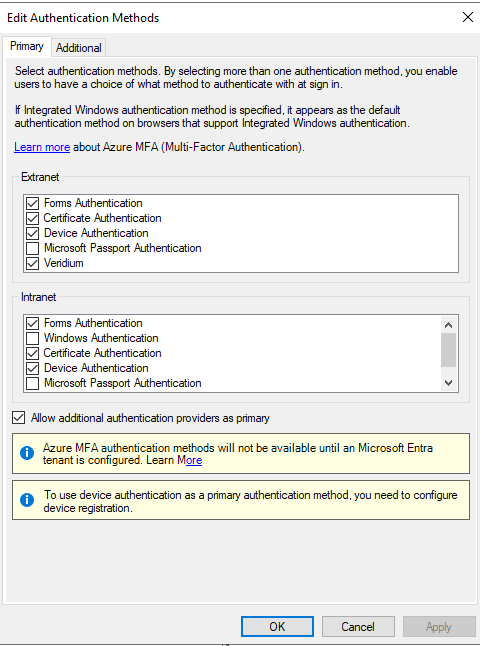Switch to the Additional tab
The height and width of the screenshot is (646, 480).
coord(79,48)
